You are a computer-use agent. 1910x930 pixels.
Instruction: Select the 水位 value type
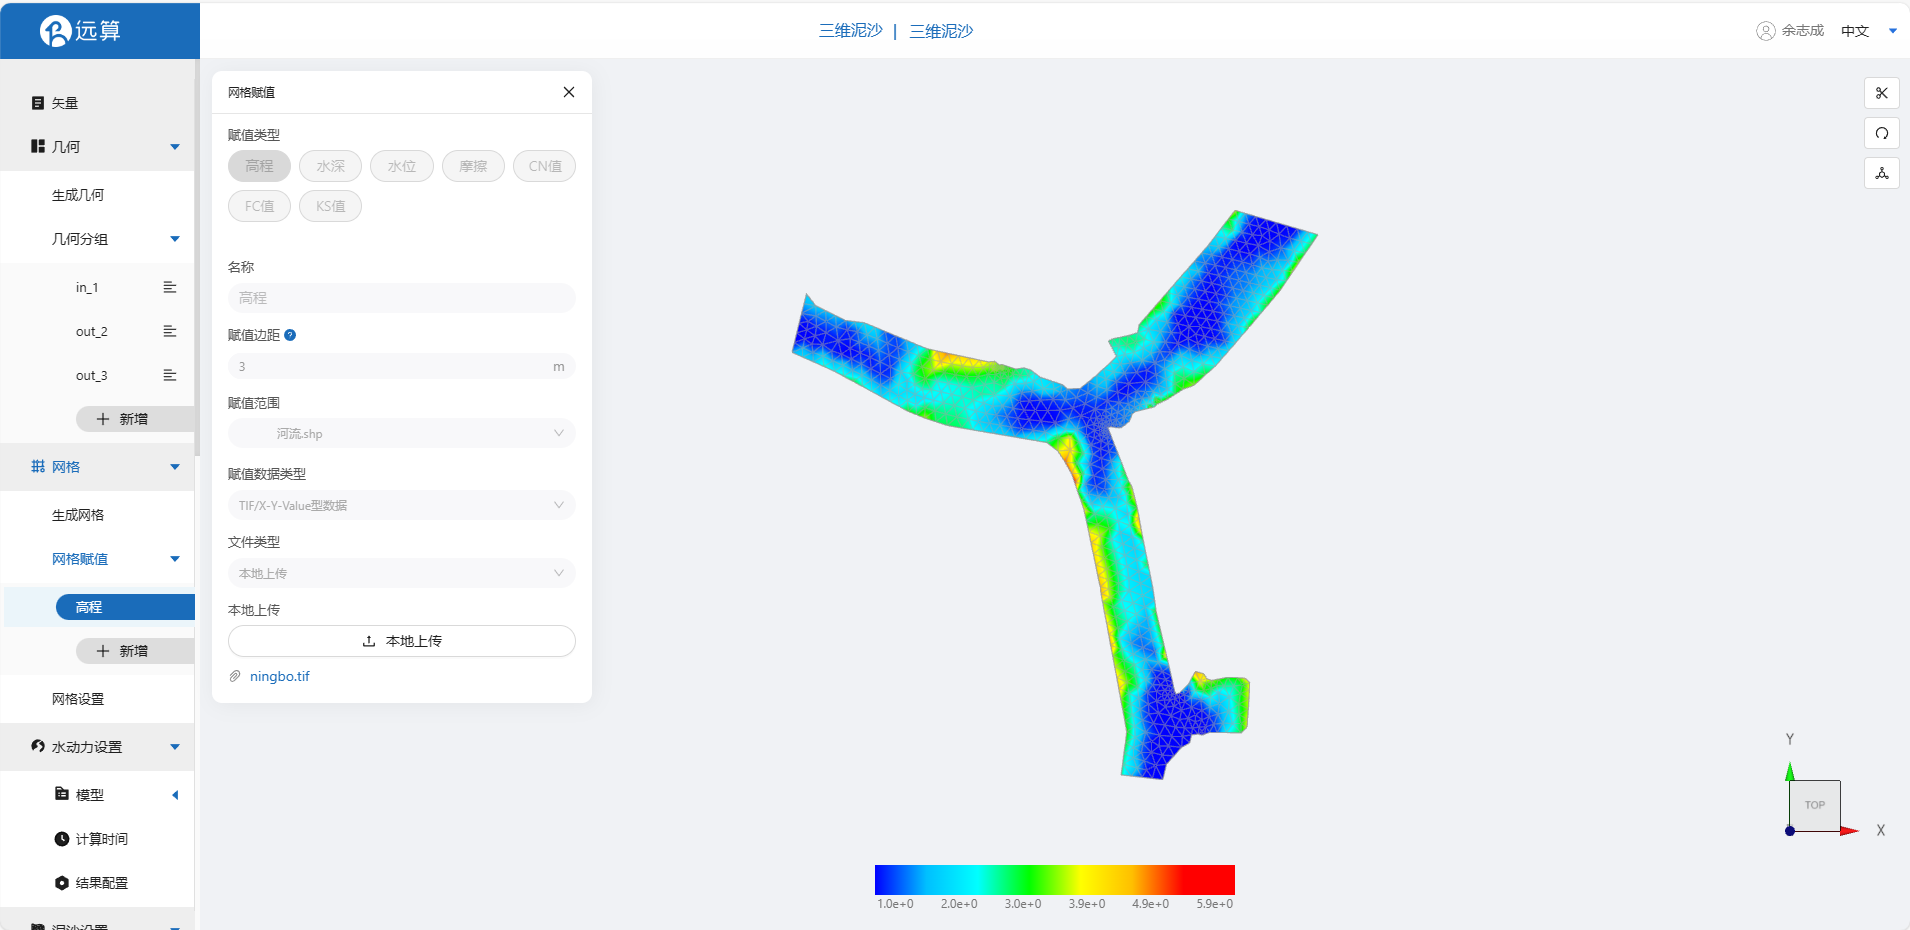pos(402,166)
